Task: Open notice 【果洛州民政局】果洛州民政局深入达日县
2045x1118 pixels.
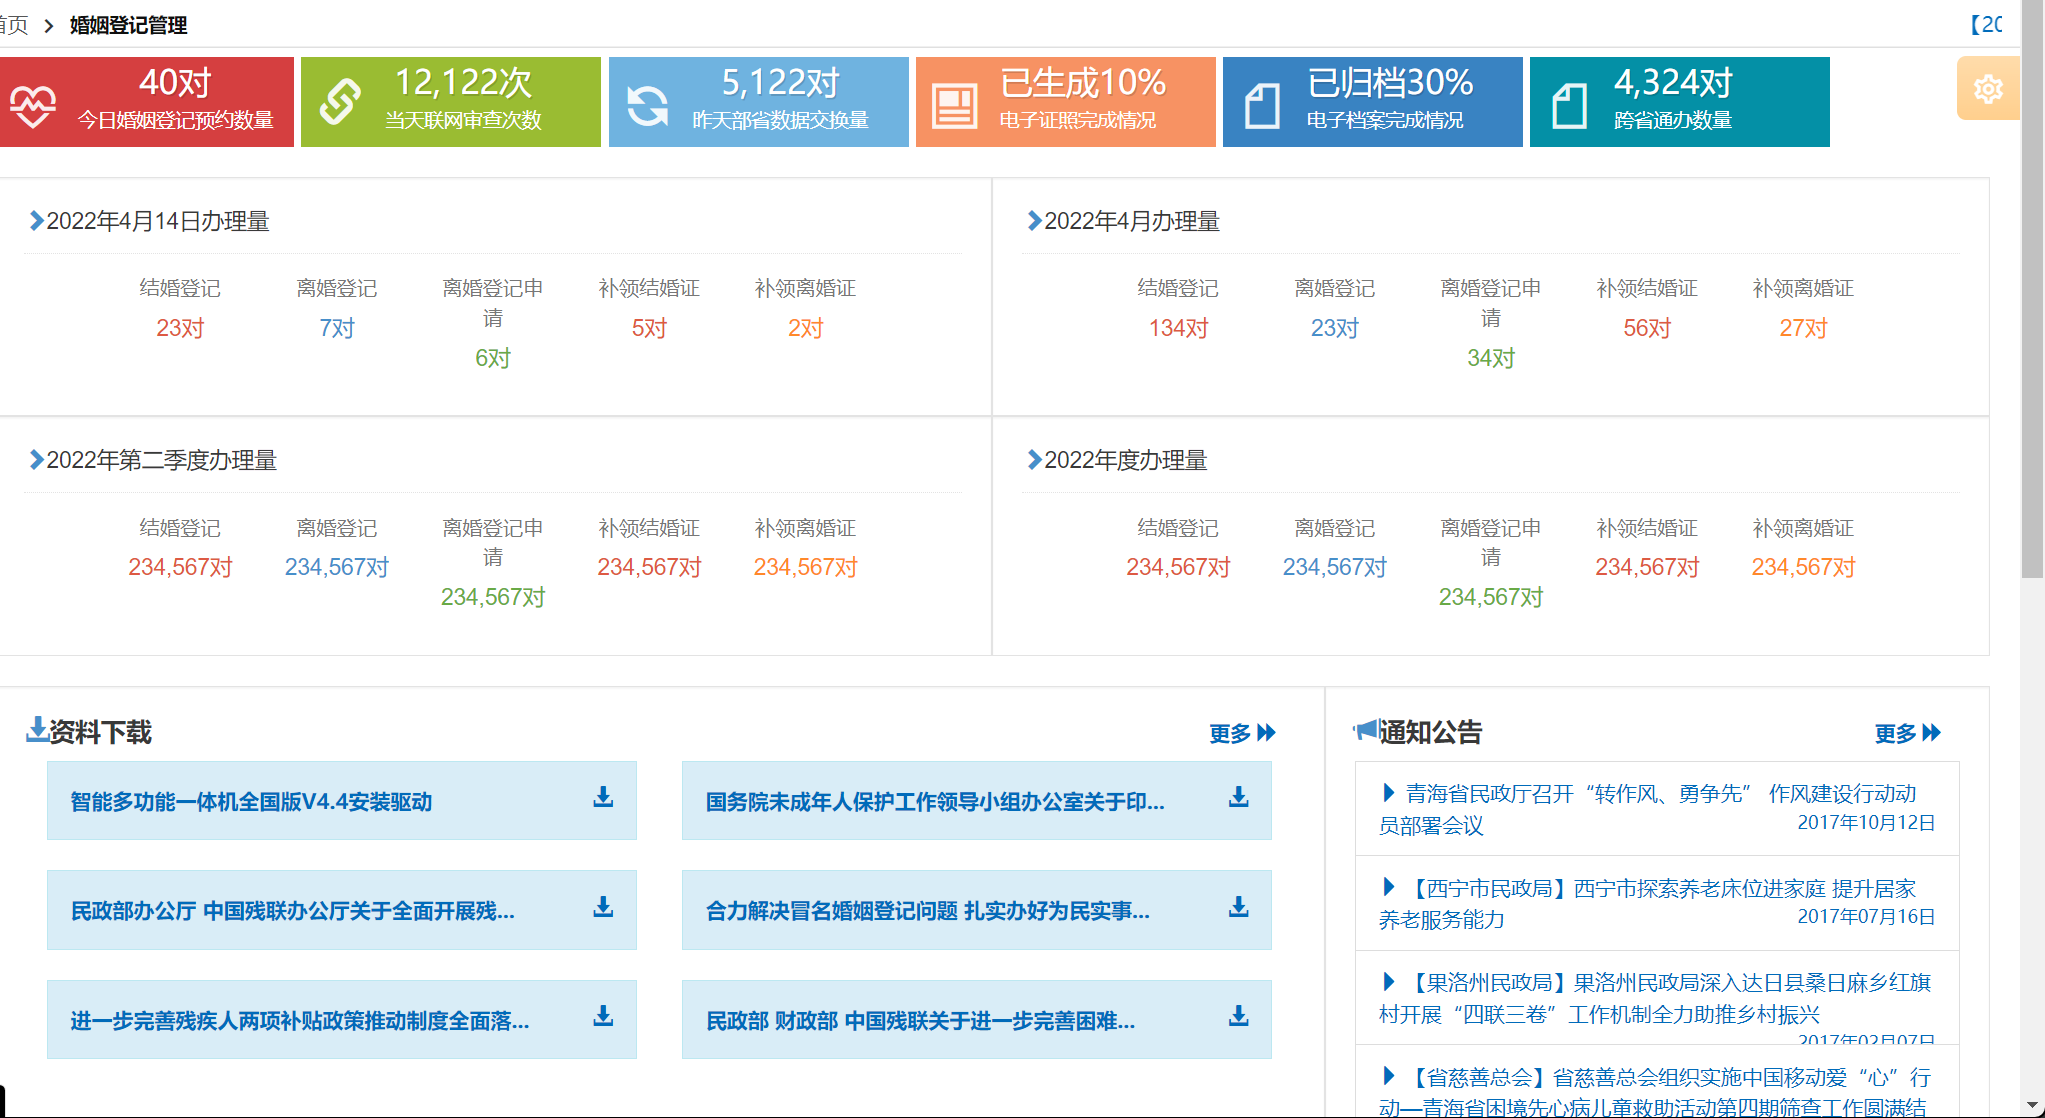Action: (1657, 998)
